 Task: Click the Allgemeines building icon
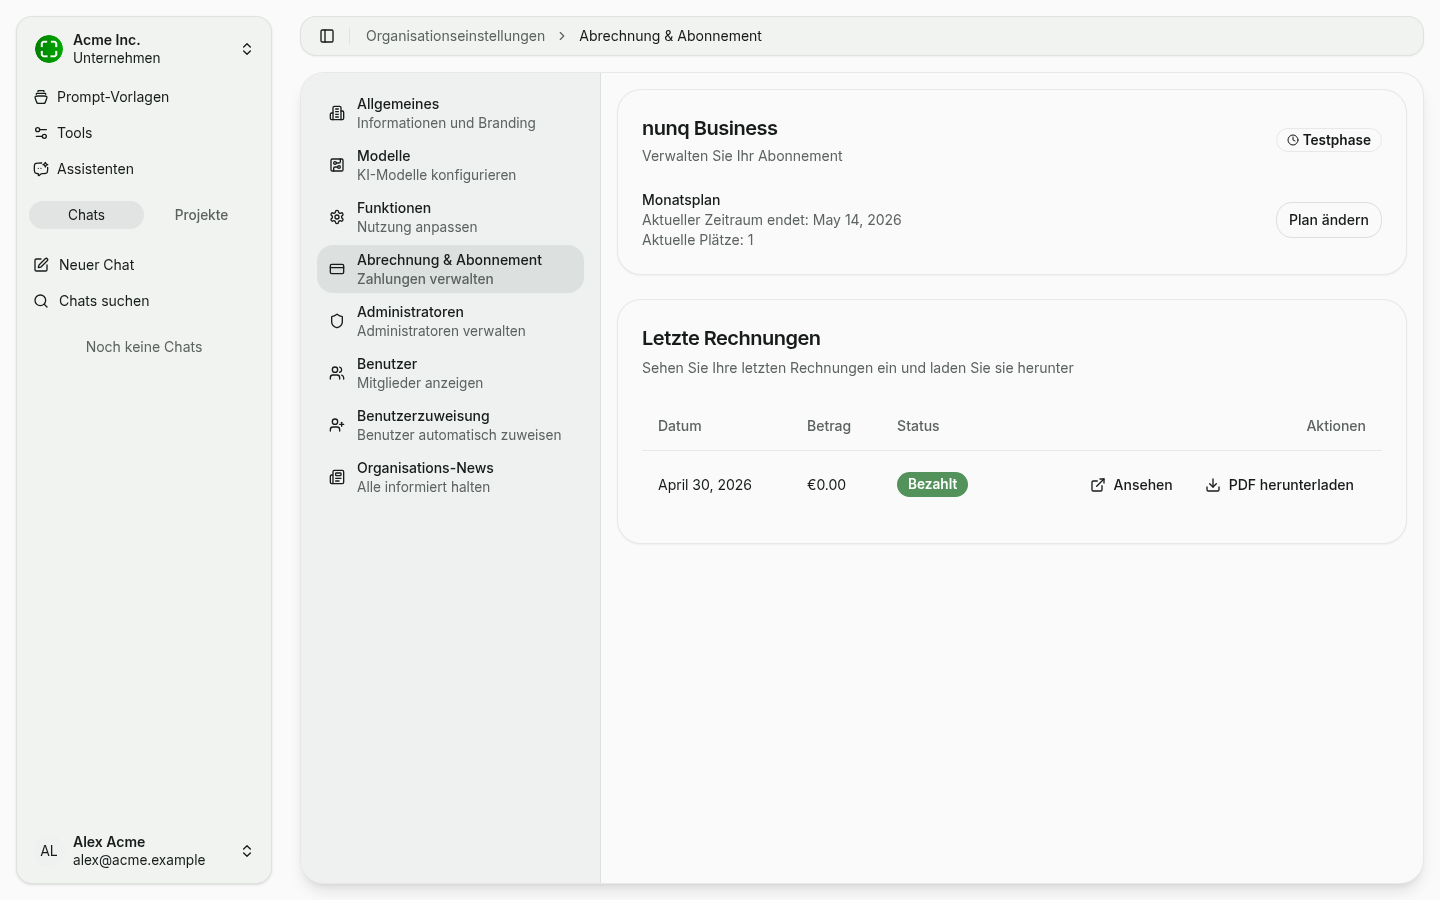pos(337,113)
